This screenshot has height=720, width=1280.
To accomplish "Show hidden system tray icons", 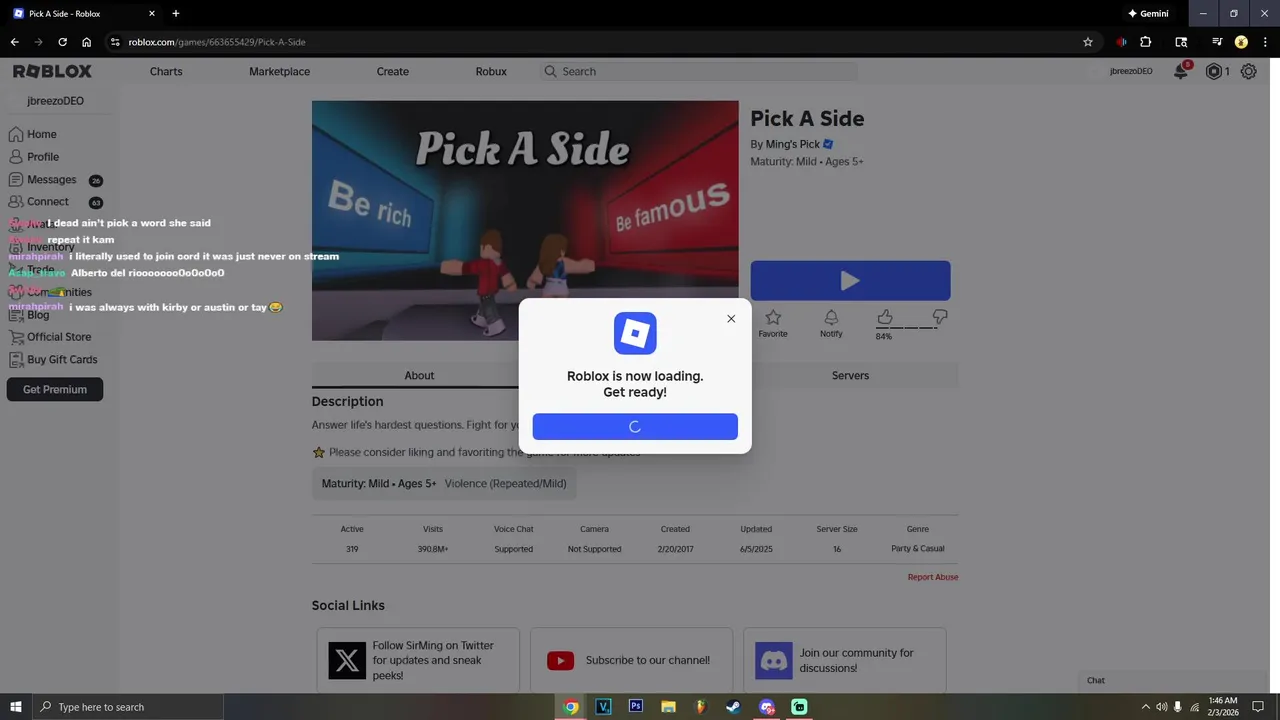I will point(1146,707).
